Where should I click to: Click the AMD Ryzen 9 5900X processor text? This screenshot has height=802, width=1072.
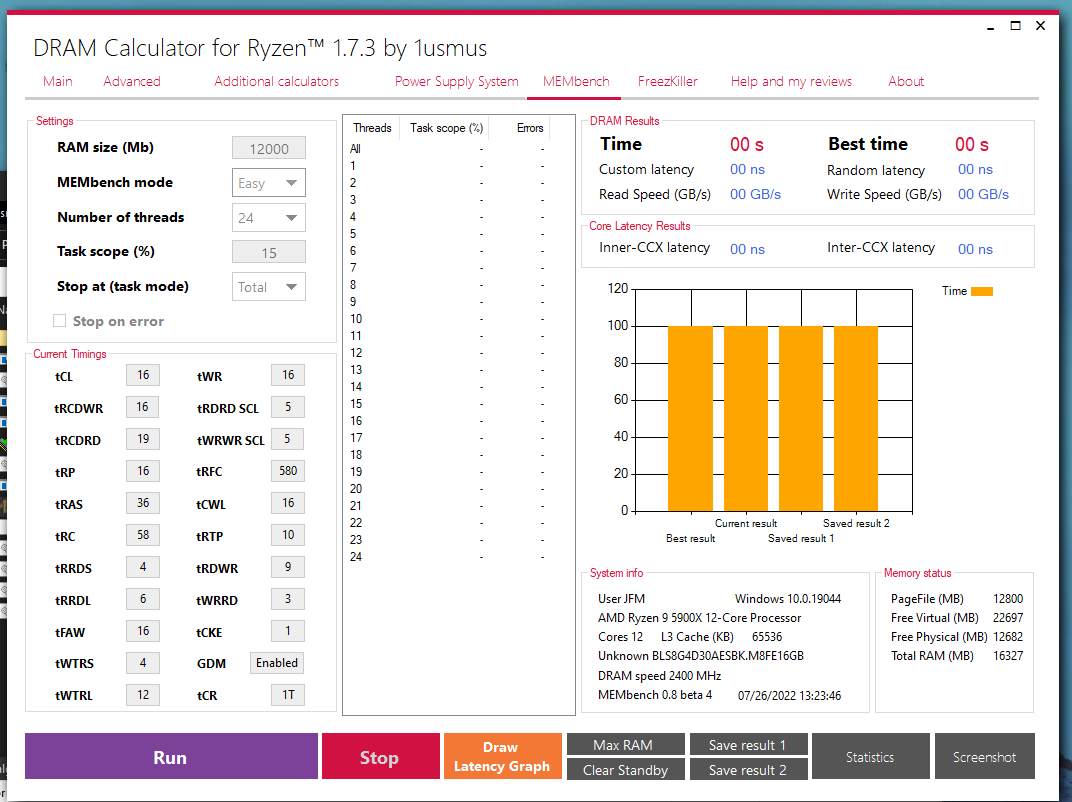699,617
